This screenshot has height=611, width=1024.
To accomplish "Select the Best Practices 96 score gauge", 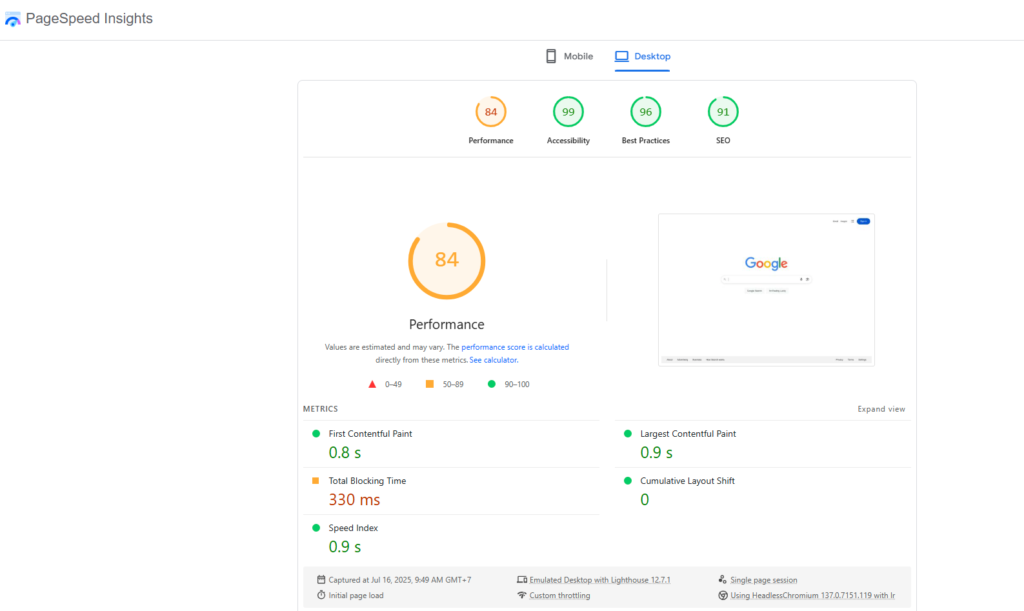I will pyautogui.click(x=645, y=112).
